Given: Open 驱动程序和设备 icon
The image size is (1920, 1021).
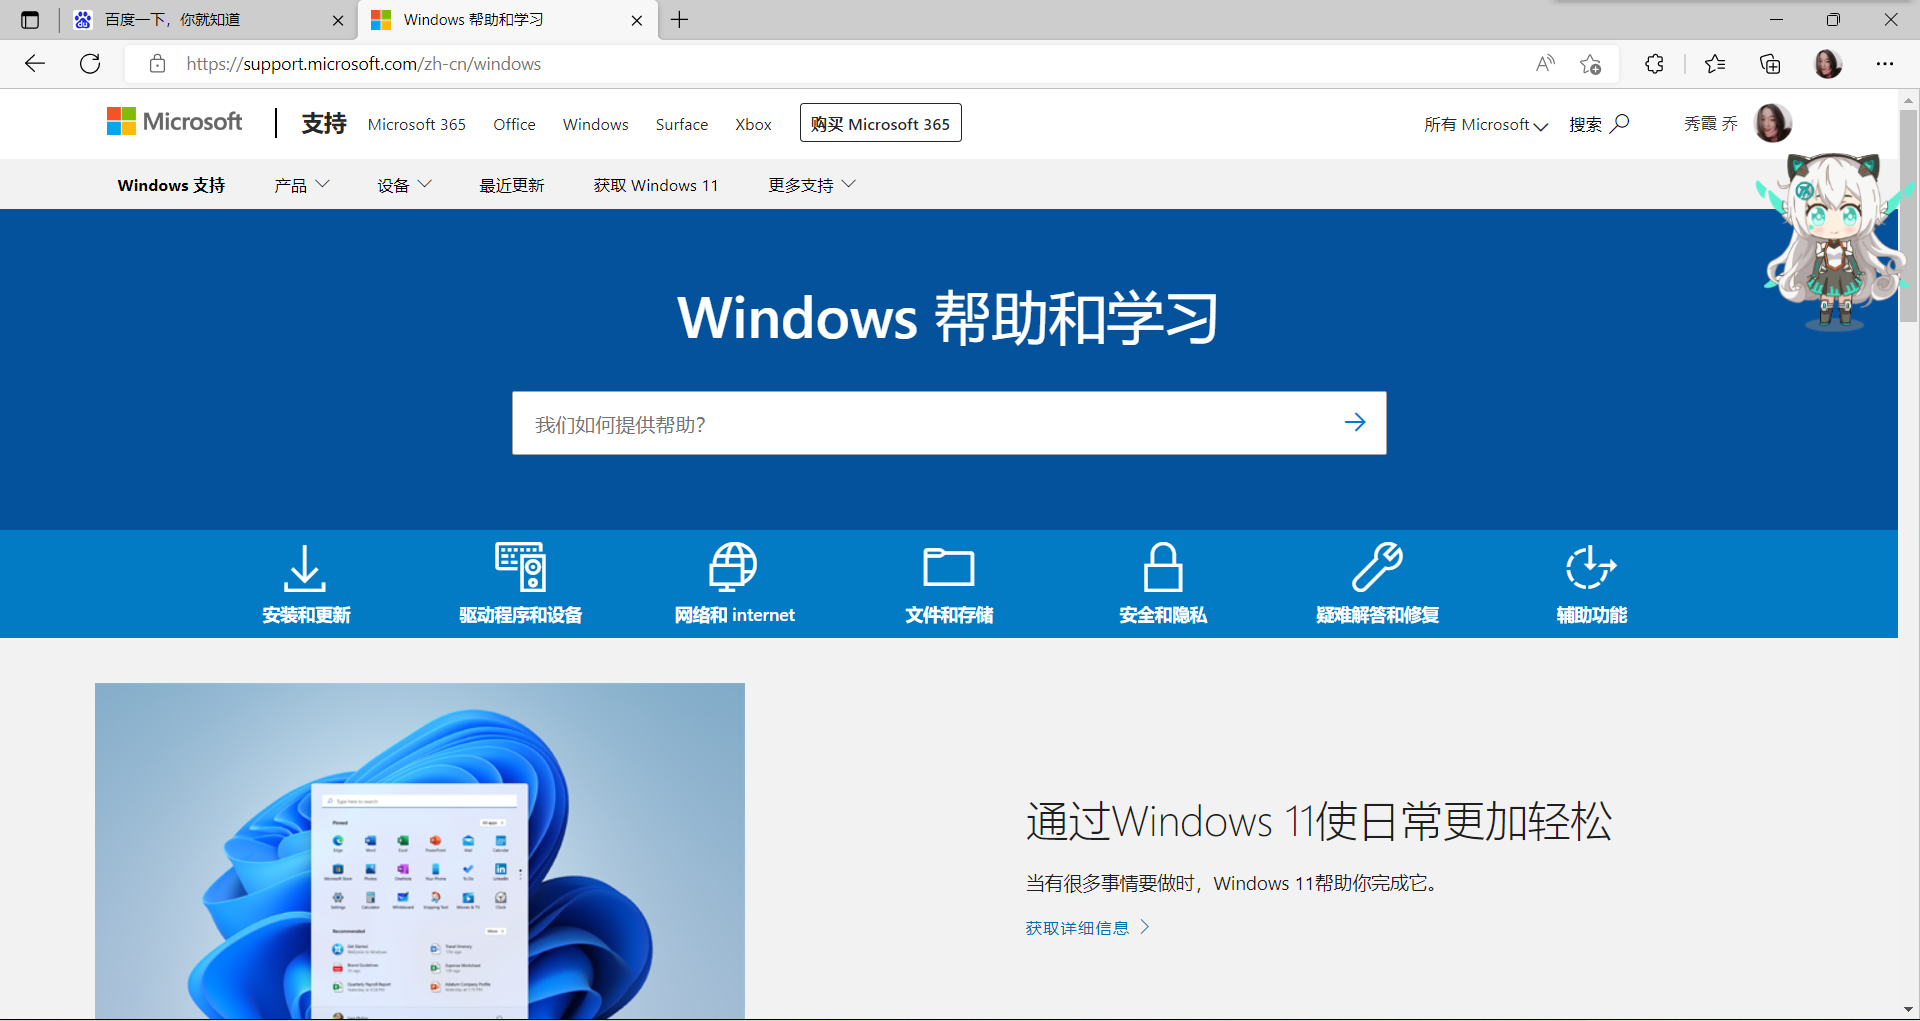Looking at the screenshot, I should [x=521, y=567].
